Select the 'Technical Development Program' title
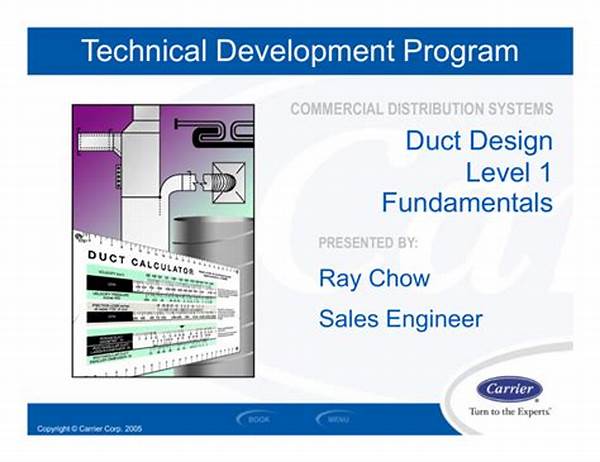This screenshot has height=462, width=600. click(x=299, y=50)
